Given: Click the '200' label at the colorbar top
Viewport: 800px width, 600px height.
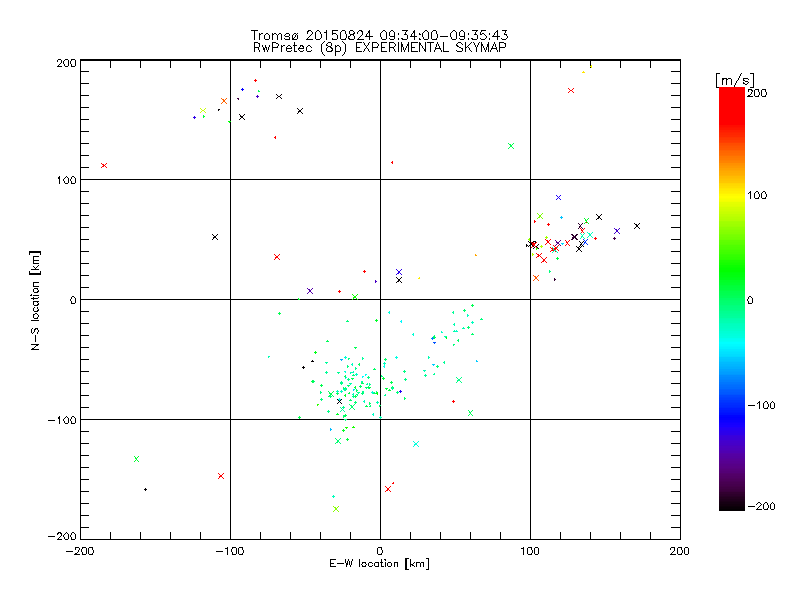Looking at the screenshot, I should click(x=757, y=93).
